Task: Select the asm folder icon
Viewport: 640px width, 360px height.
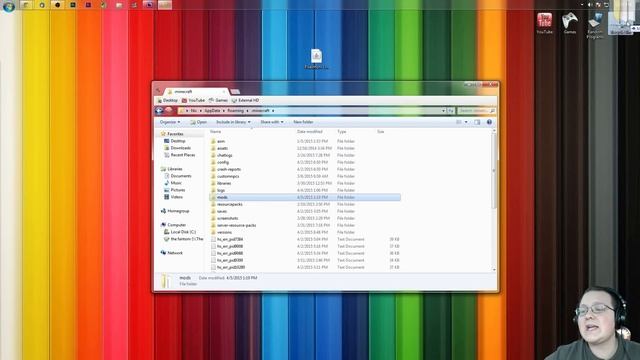Action: click(213, 141)
